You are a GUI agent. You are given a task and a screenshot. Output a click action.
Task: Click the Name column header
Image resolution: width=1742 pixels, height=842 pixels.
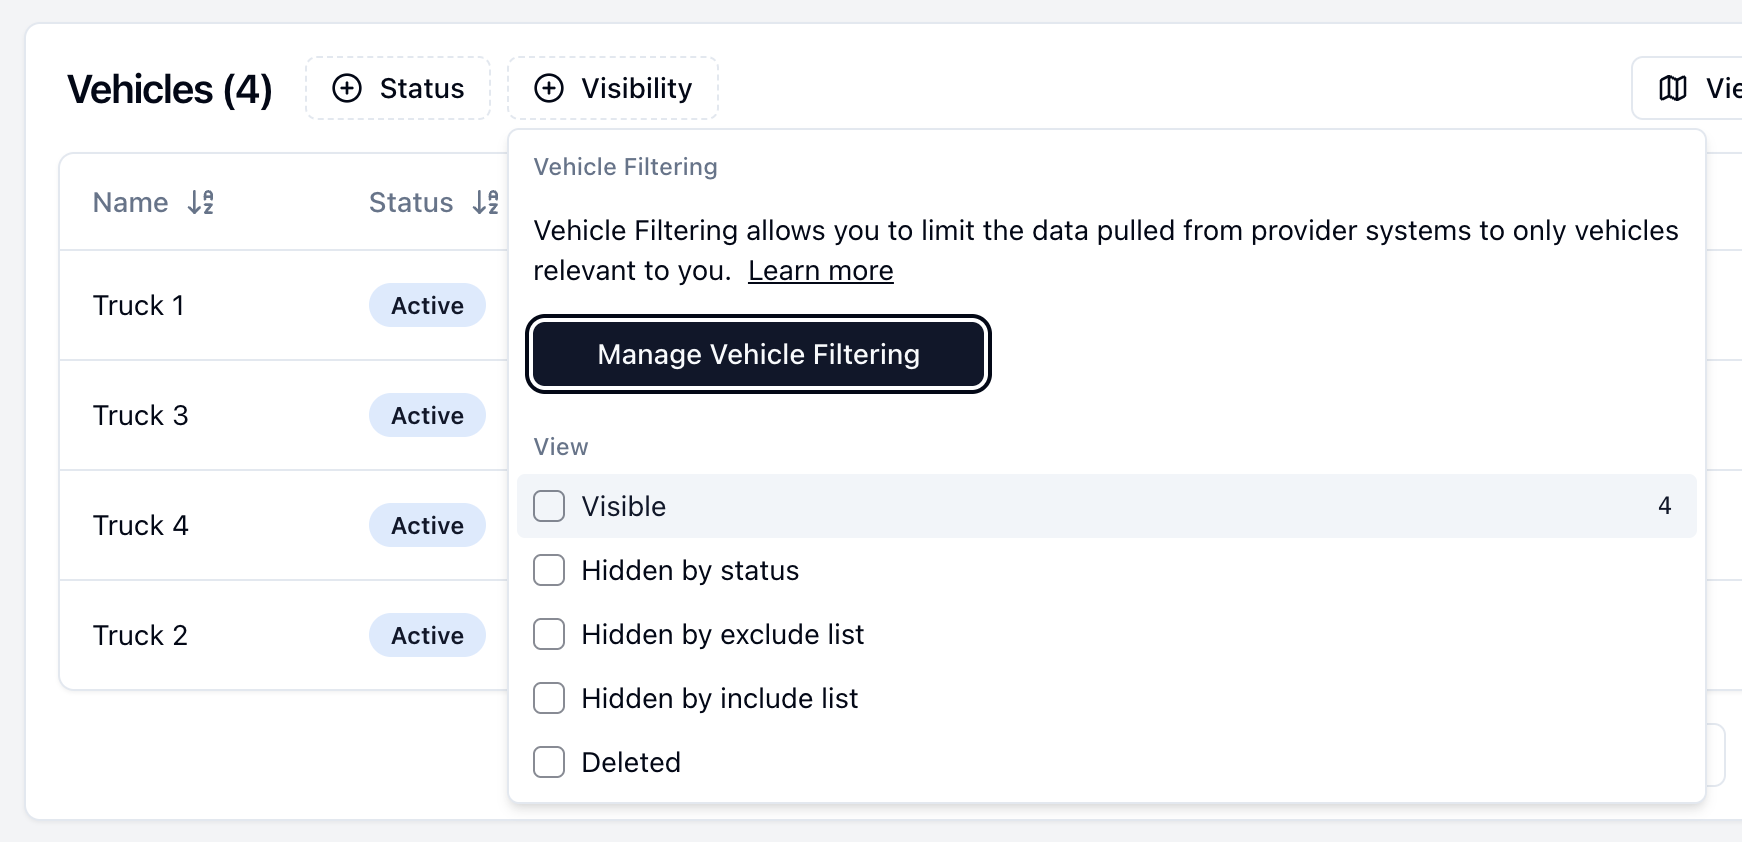(x=130, y=203)
